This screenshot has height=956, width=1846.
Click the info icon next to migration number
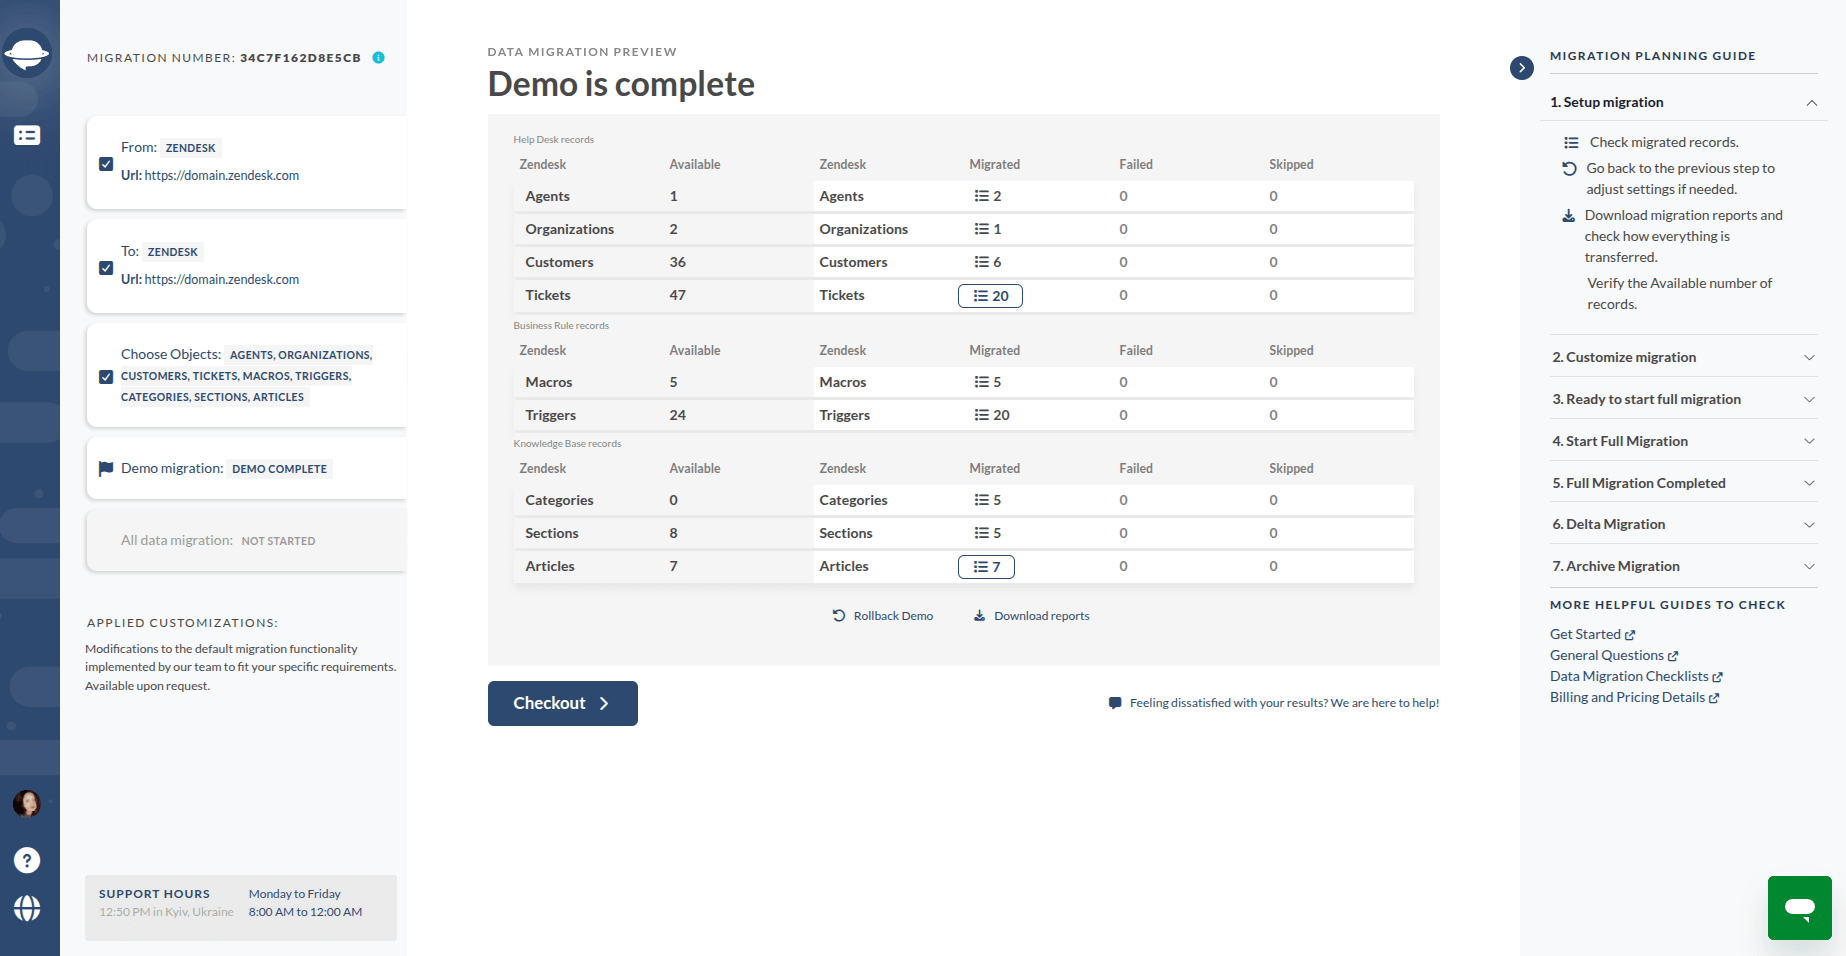point(378,58)
